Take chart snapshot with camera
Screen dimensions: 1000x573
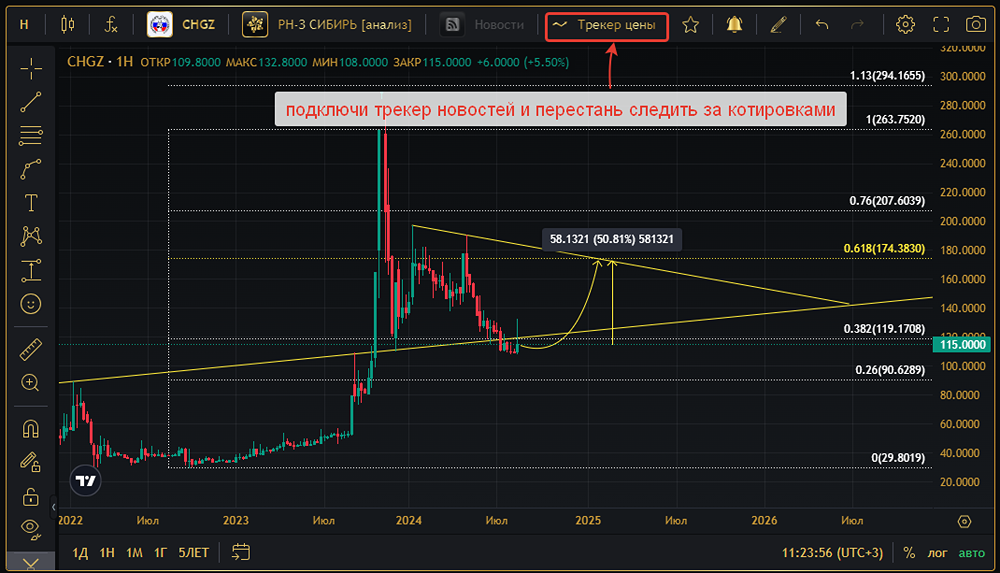tap(976, 25)
